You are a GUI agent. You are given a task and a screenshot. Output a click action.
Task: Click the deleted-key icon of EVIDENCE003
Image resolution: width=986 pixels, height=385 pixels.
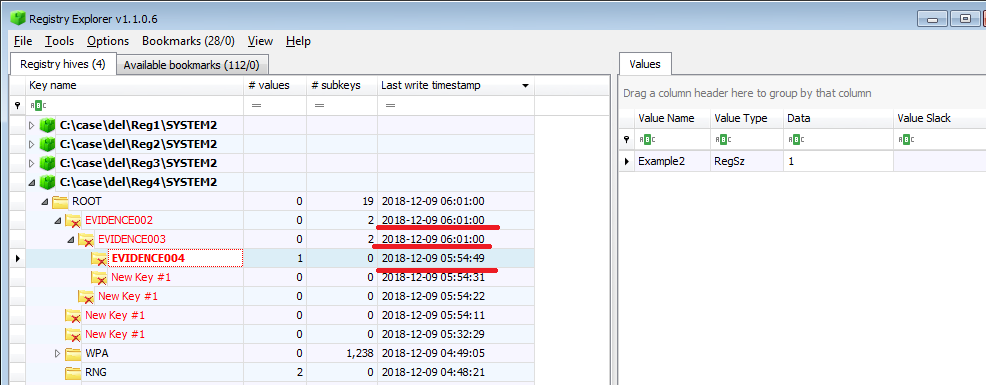pyautogui.click(x=86, y=240)
